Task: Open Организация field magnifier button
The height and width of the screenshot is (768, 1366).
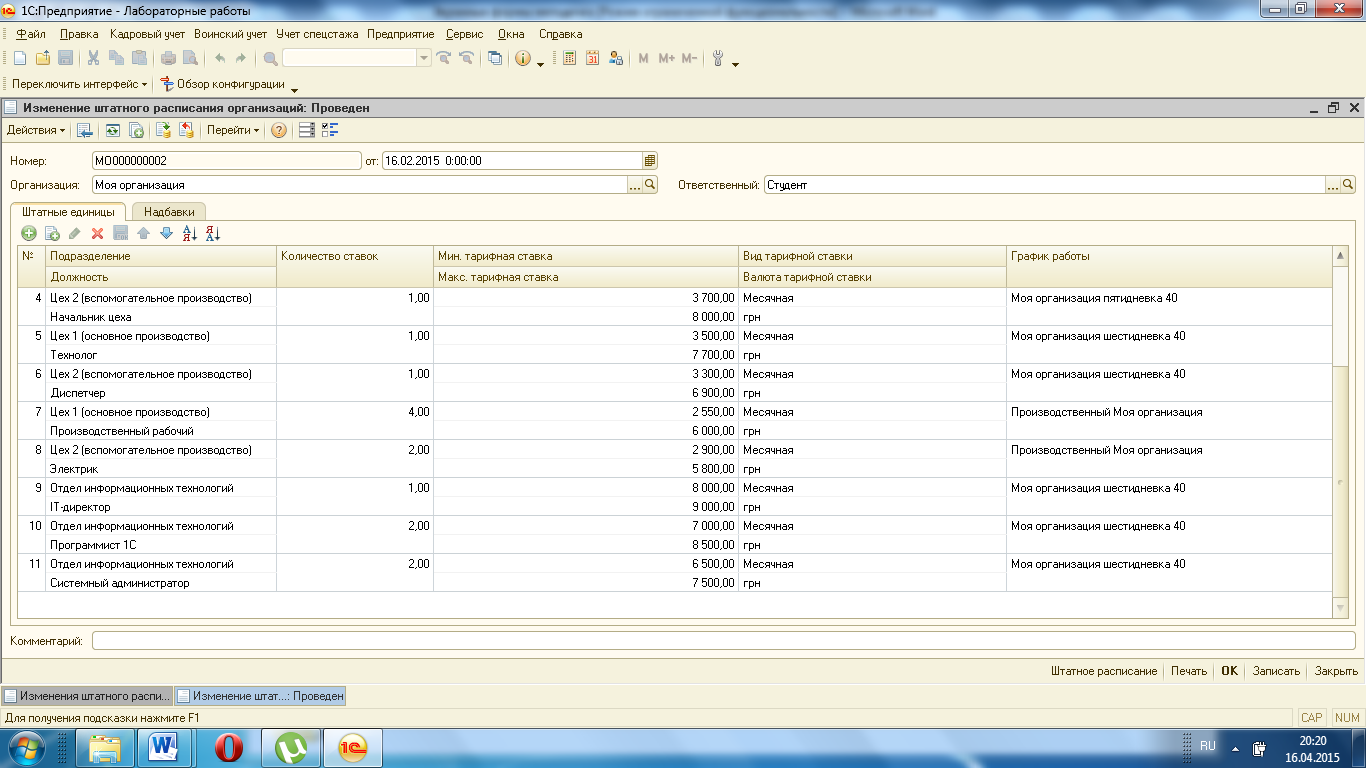Action: click(650, 185)
